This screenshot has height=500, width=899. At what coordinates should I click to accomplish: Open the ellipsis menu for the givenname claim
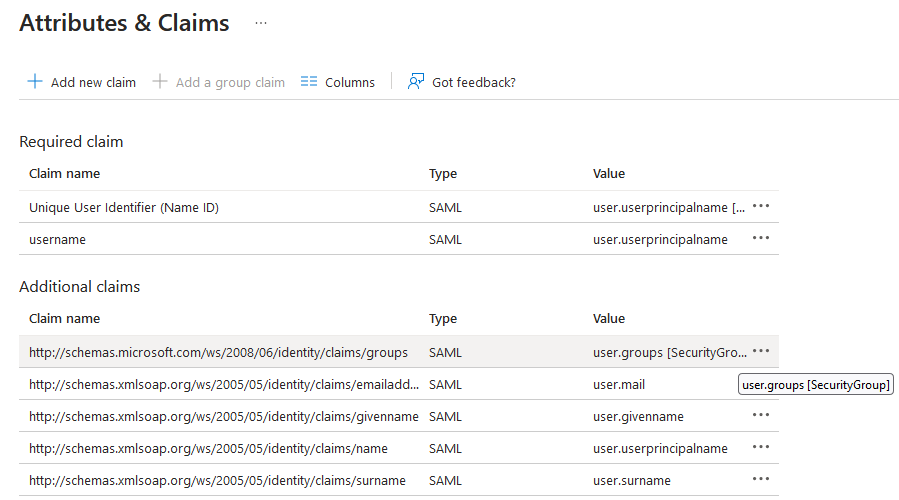pyautogui.click(x=761, y=415)
